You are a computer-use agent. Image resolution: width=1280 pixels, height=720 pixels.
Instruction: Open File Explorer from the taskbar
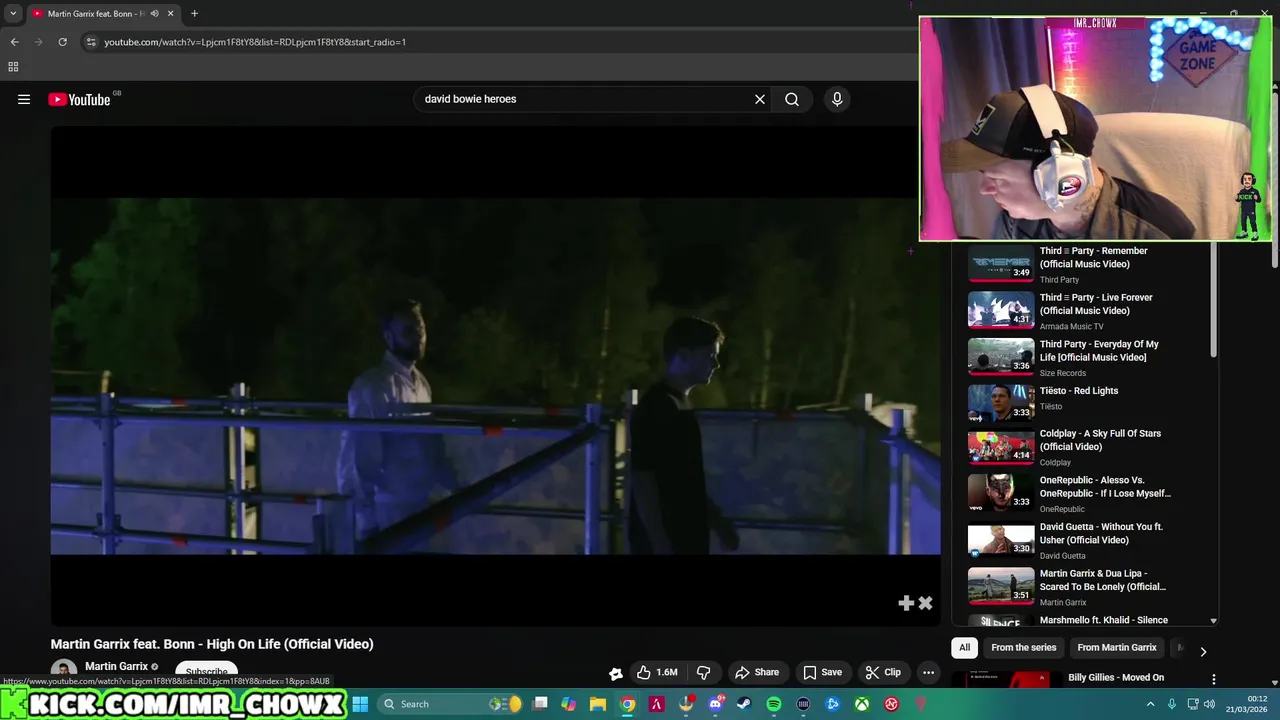click(598, 704)
